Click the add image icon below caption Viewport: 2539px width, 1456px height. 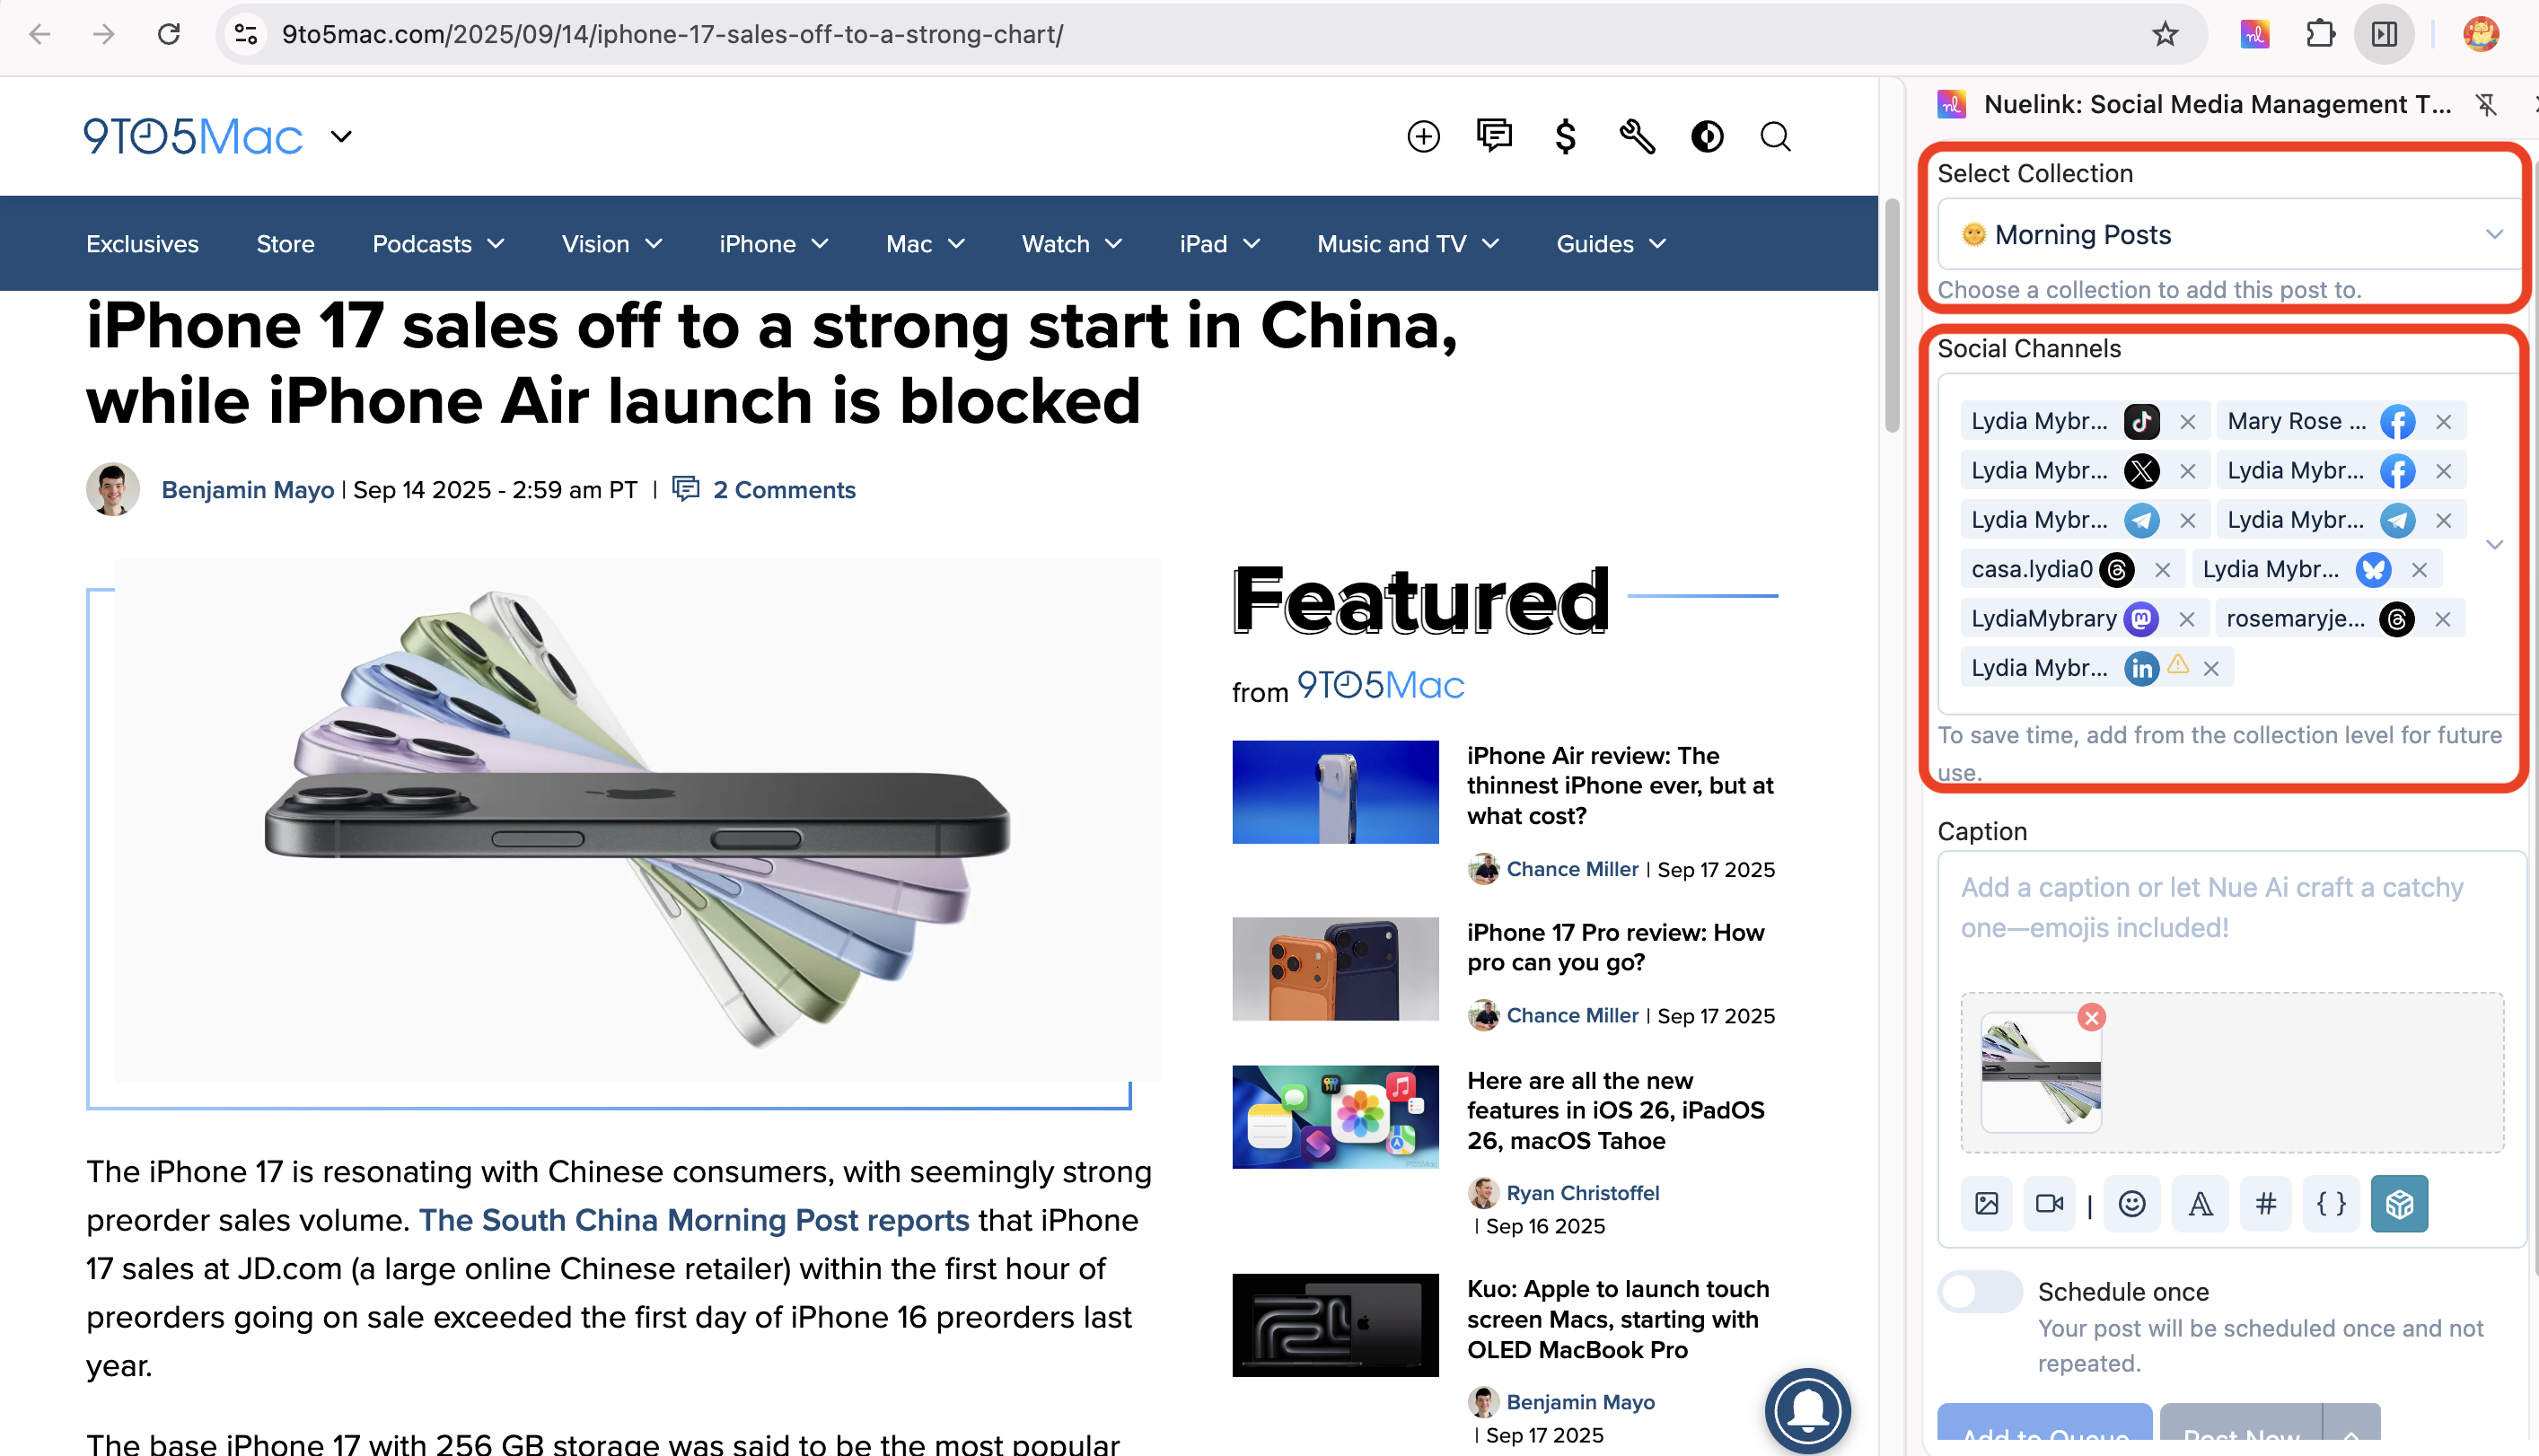pyautogui.click(x=1987, y=1203)
